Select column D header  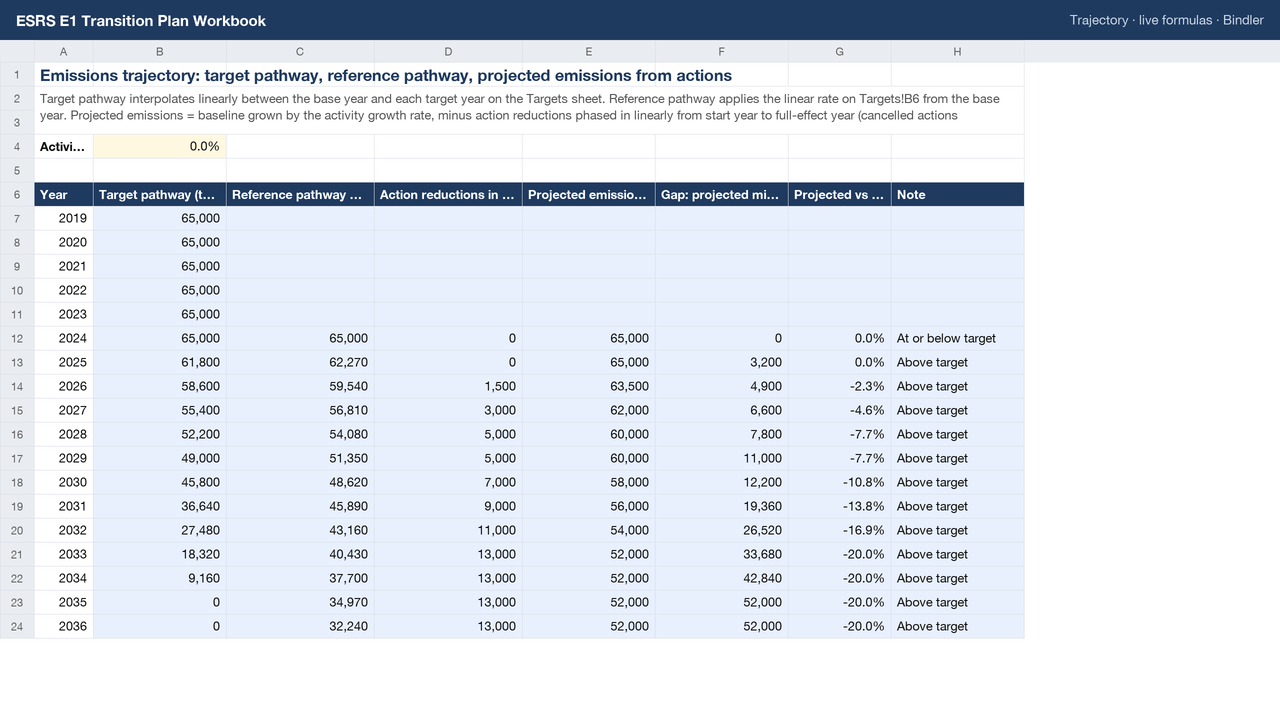pyautogui.click(x=448, y=51)
